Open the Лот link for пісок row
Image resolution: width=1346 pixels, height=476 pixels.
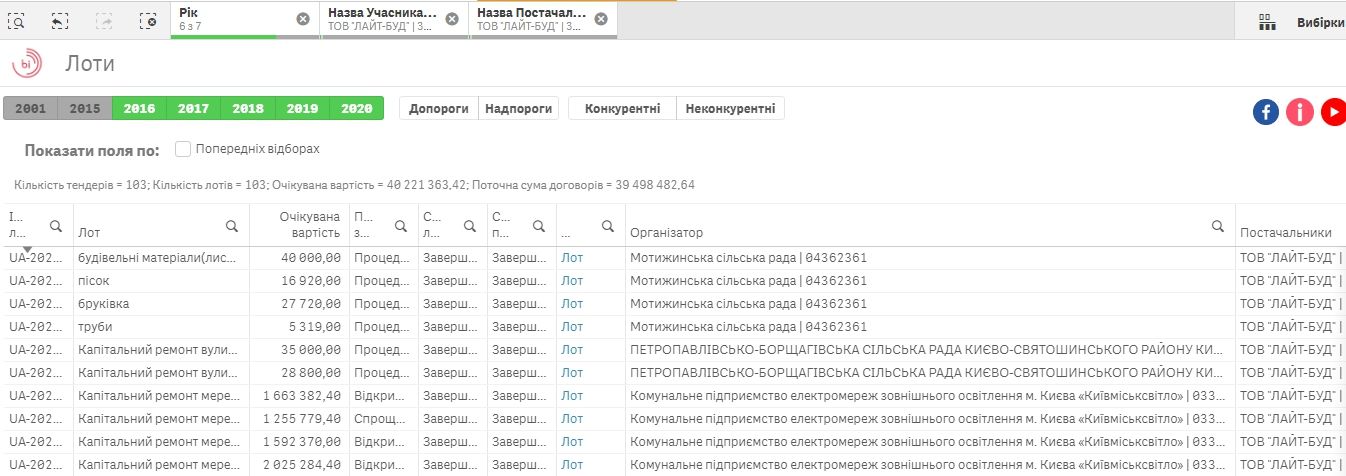[x=572, y=281]
